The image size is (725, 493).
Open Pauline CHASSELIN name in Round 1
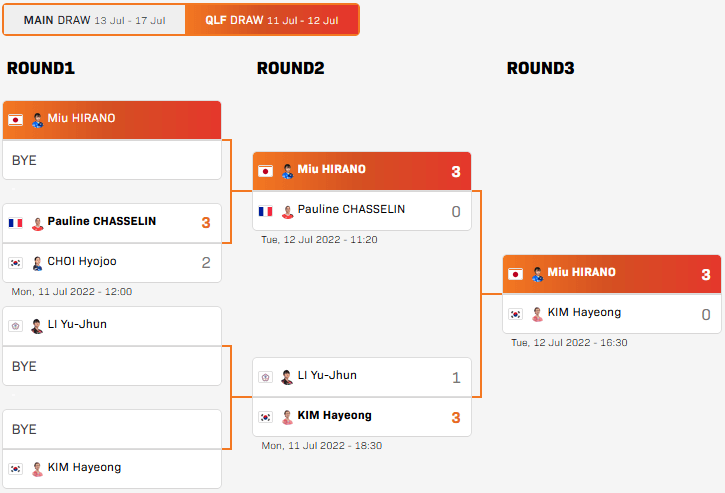click(102, 221)
